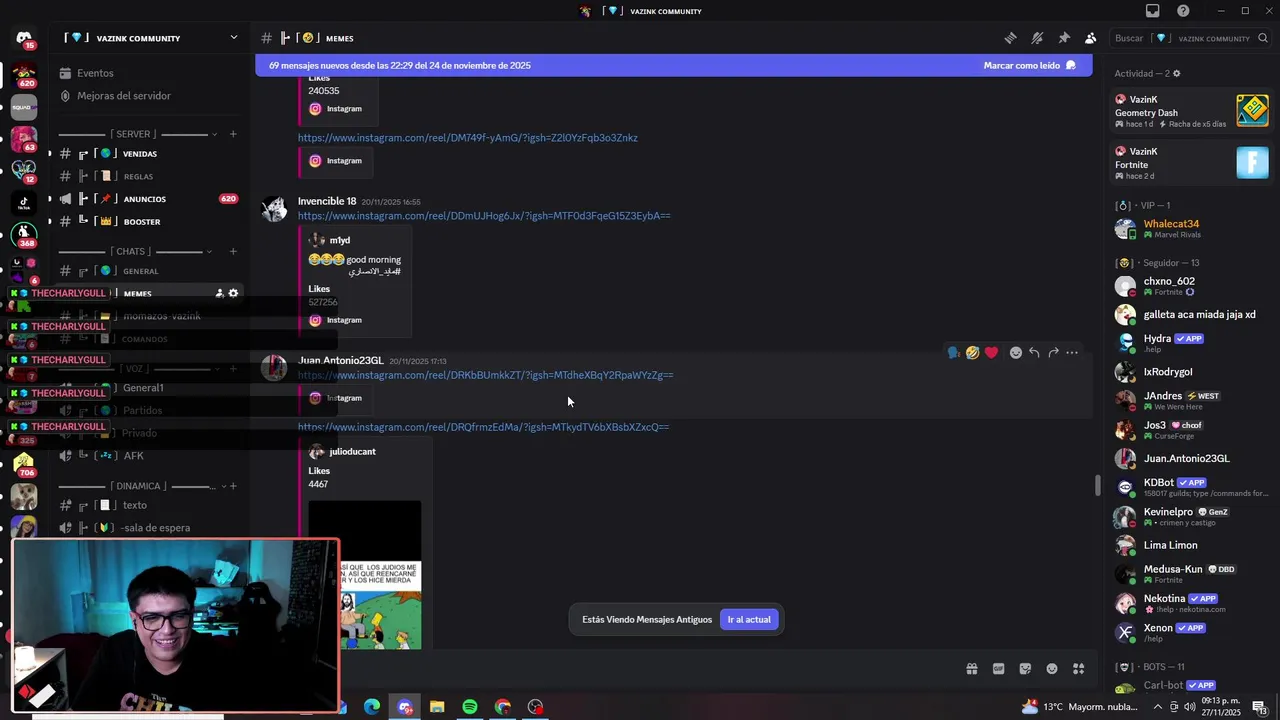Select the GENERAL text channel
Image resolution: width=1280 pixels, height=720 pixels.
pyautogui.click(x=150, y=271)
